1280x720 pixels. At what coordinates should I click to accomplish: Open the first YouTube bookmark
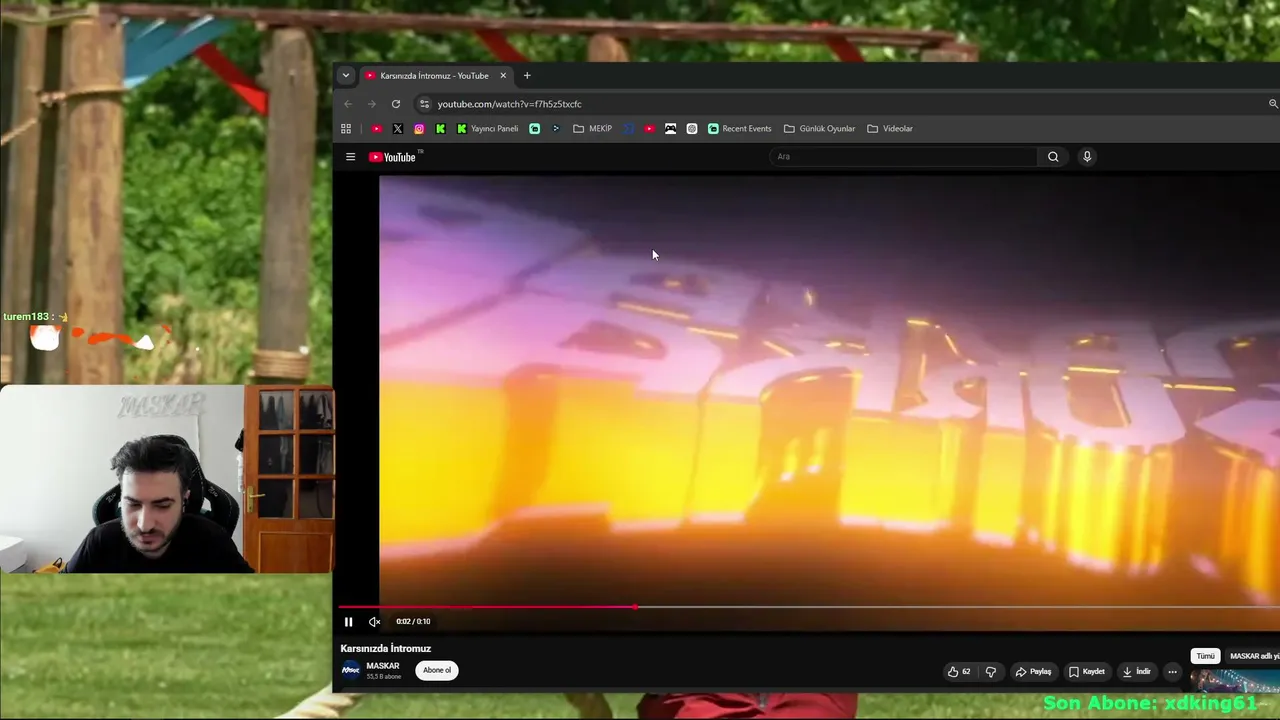[377, 129]
